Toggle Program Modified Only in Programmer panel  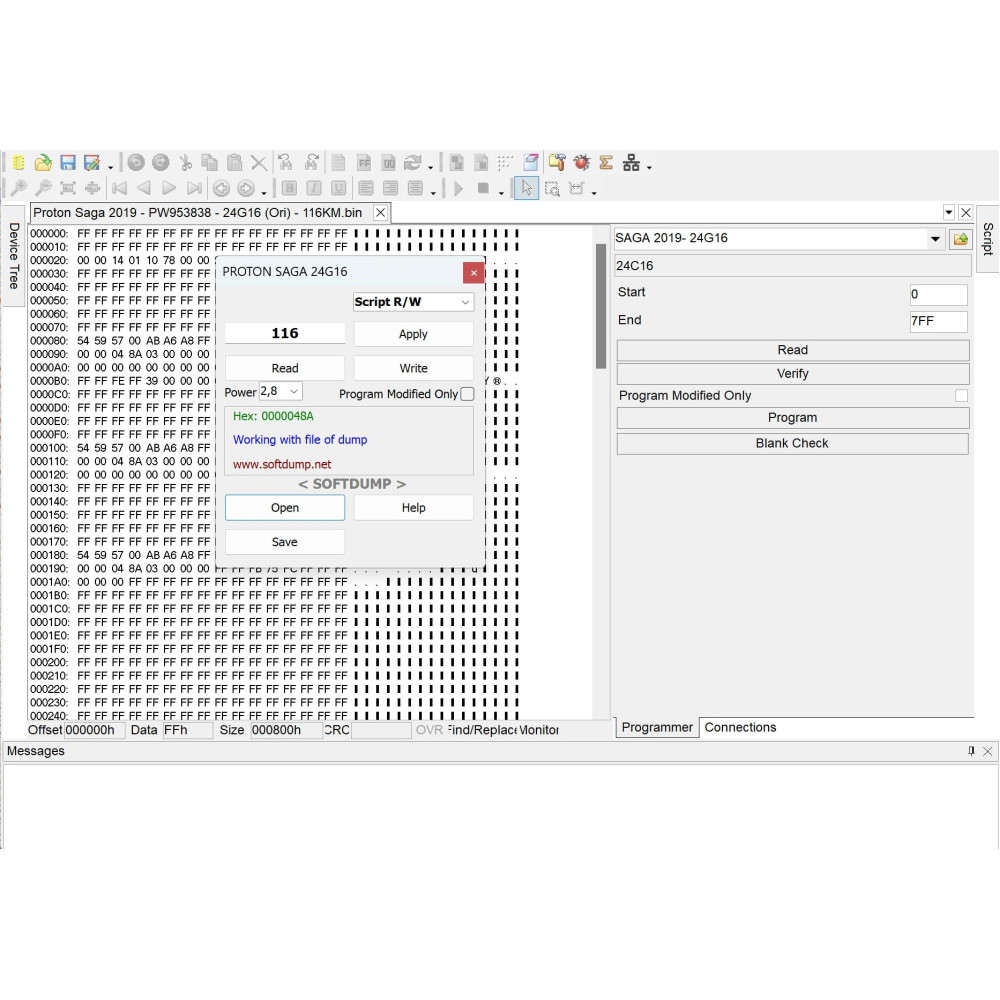point(962,396)
